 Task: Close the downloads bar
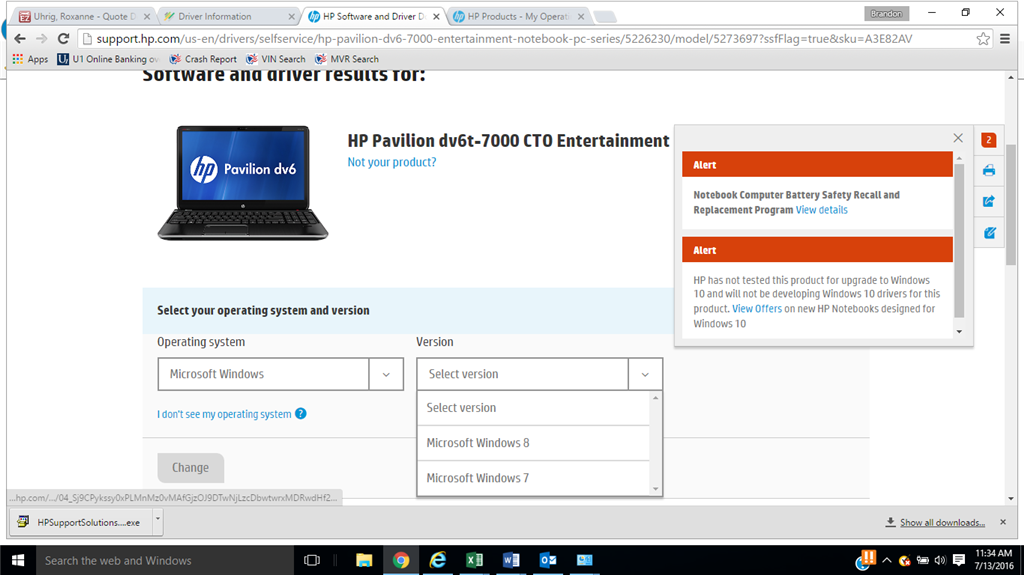click(1003, 522)
